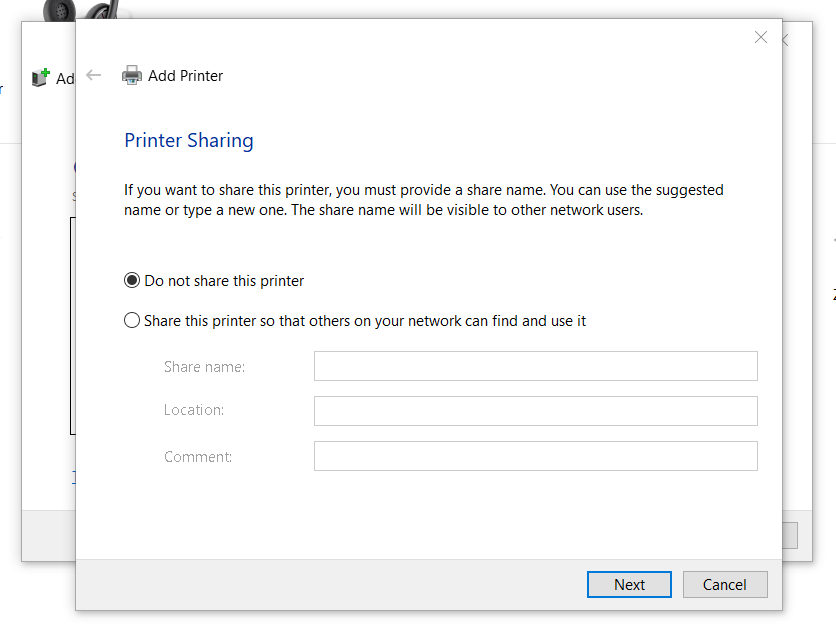Click the "Location:" label
Screen dimensions: 836x636
tap(194, 410)
